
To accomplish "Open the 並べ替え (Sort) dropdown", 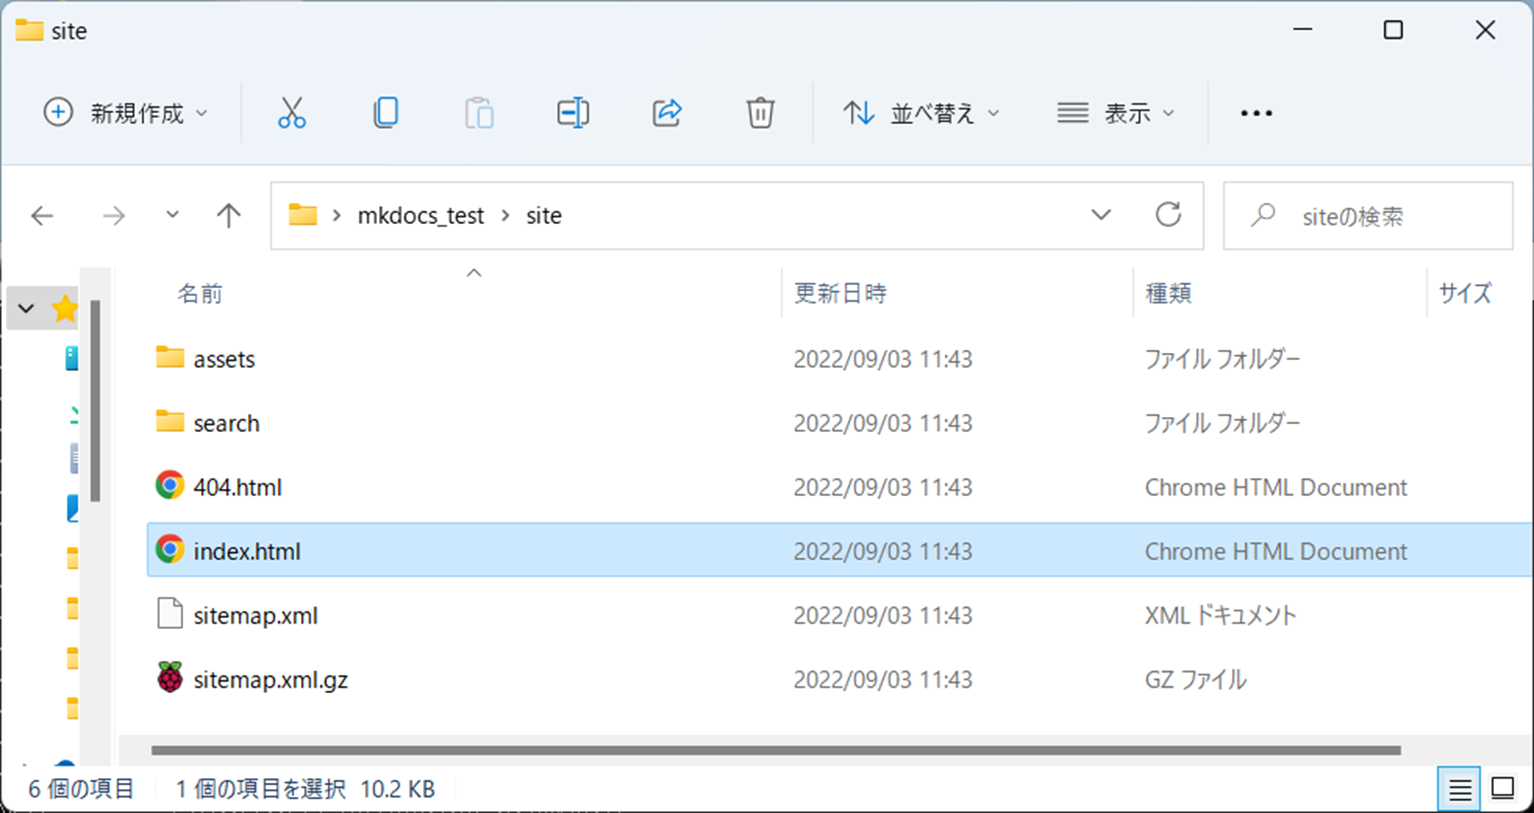I will pyautogui.click(x=920, y=112).
